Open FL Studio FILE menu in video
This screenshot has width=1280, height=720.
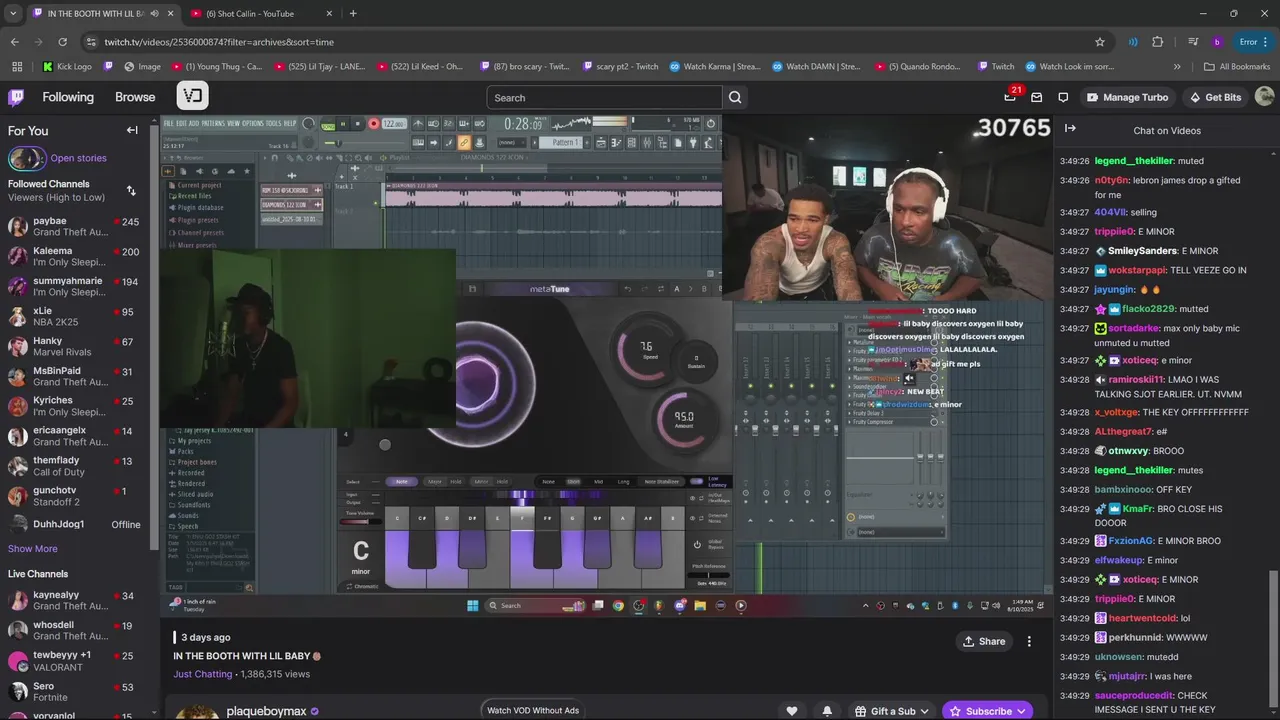click(169, 123)
